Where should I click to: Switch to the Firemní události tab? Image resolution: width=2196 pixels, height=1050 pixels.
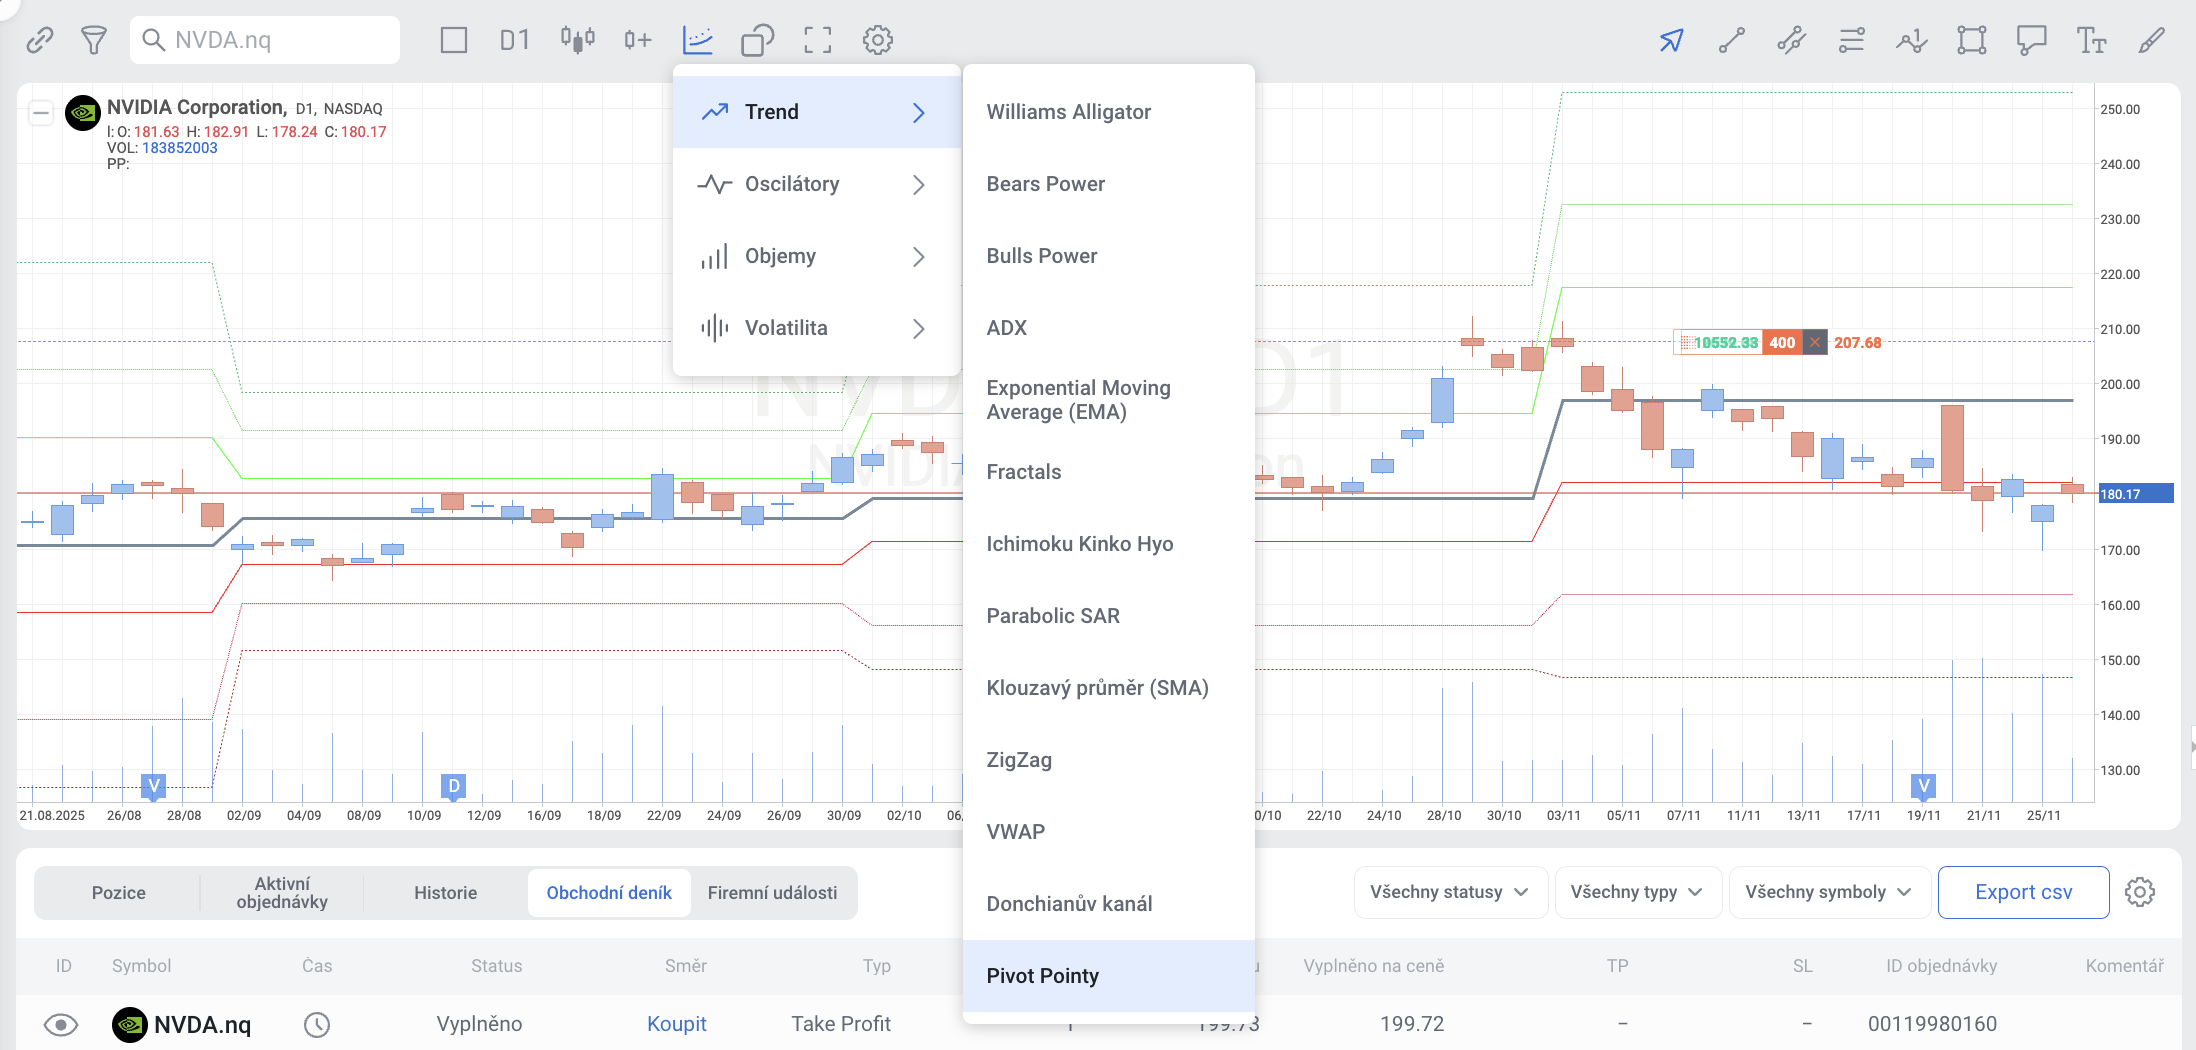click(x=773, y=893)
